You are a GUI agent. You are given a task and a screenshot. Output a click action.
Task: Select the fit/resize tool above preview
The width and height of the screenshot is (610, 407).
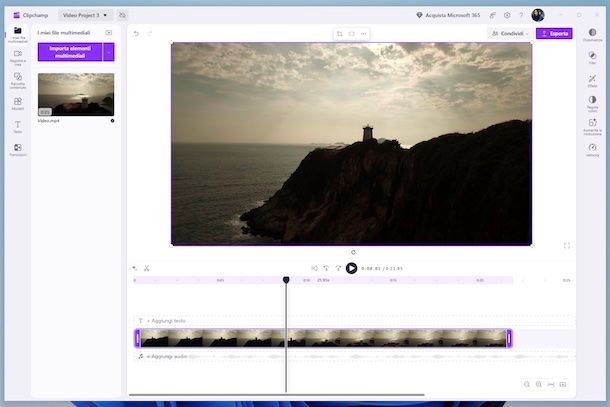[x=351, y=34]
